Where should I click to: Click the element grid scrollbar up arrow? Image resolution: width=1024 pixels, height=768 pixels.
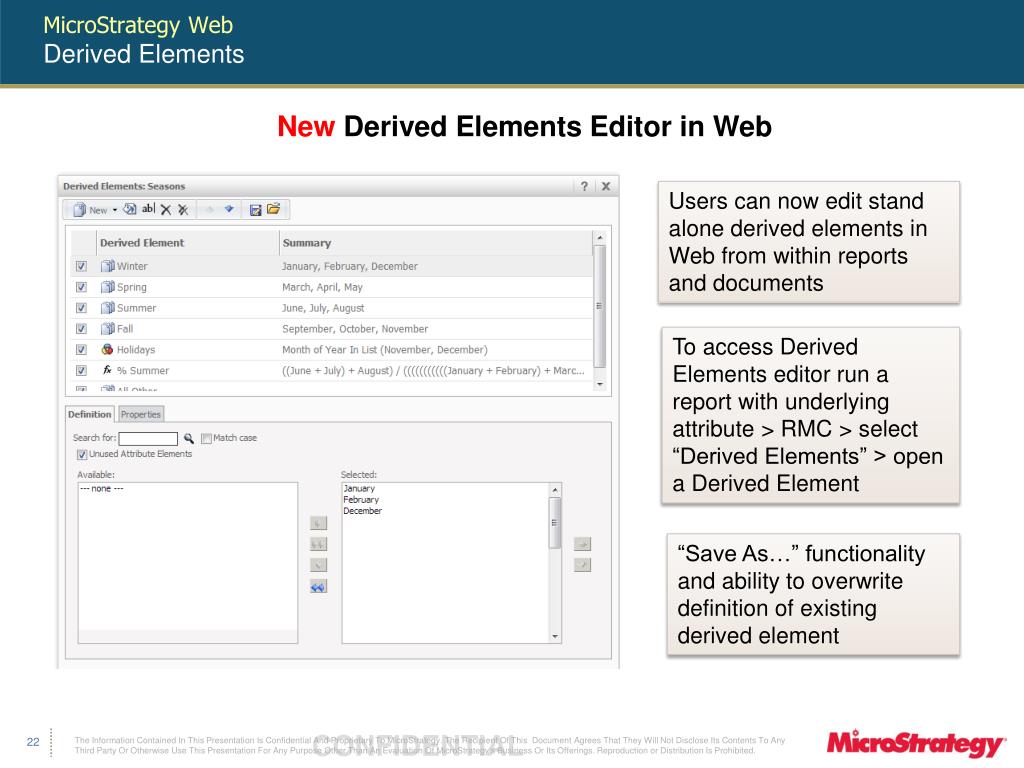coord(600,238)
